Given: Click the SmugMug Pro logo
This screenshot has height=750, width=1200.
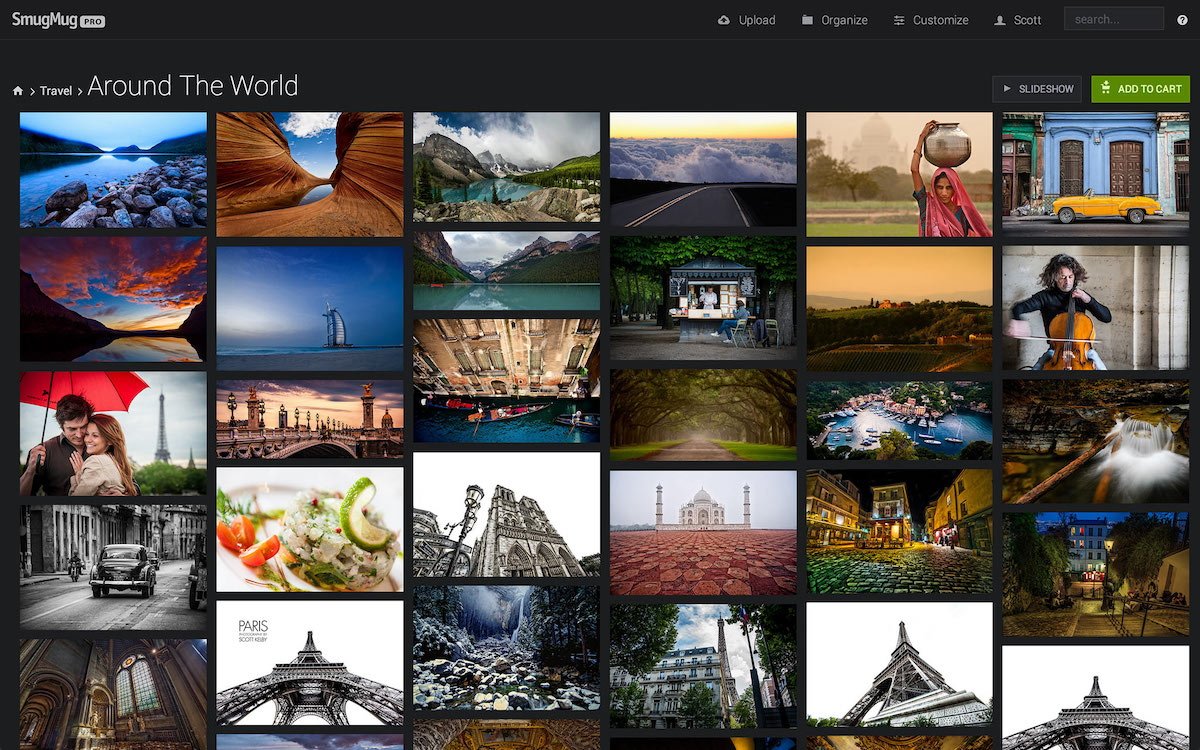Looking at the screenshot, I should point(58,20).
